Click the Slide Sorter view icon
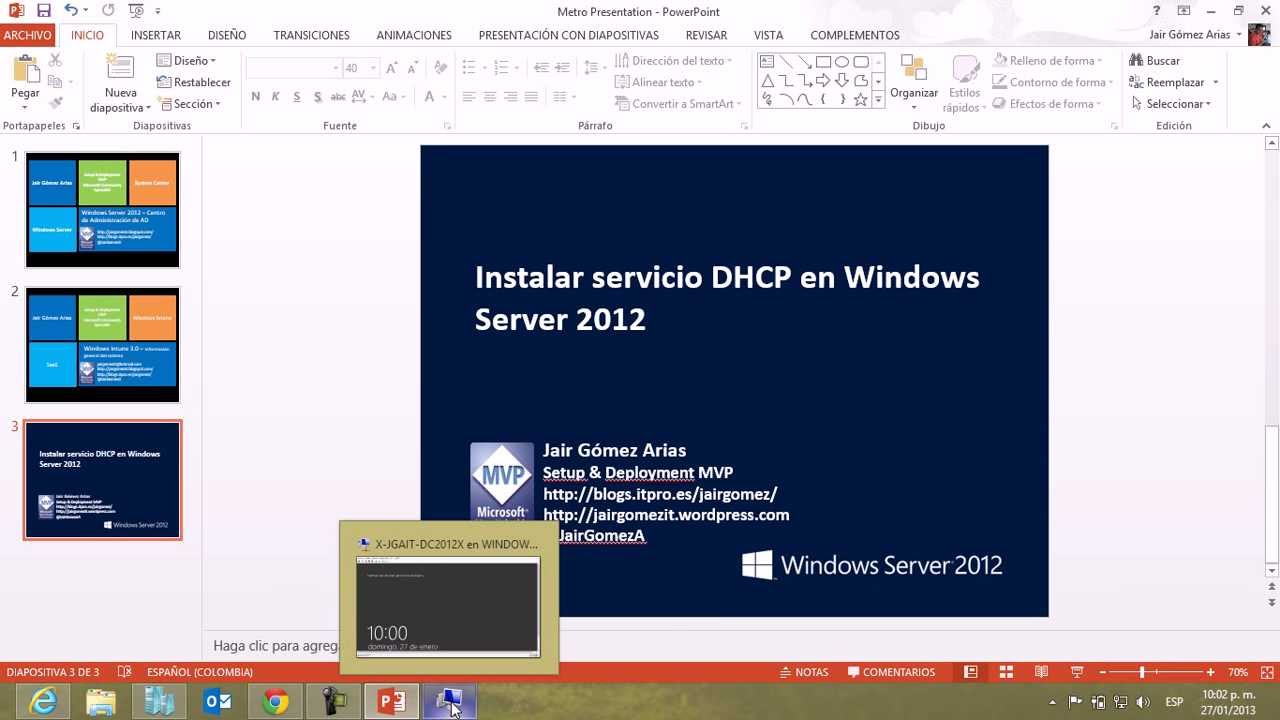 1006,672
